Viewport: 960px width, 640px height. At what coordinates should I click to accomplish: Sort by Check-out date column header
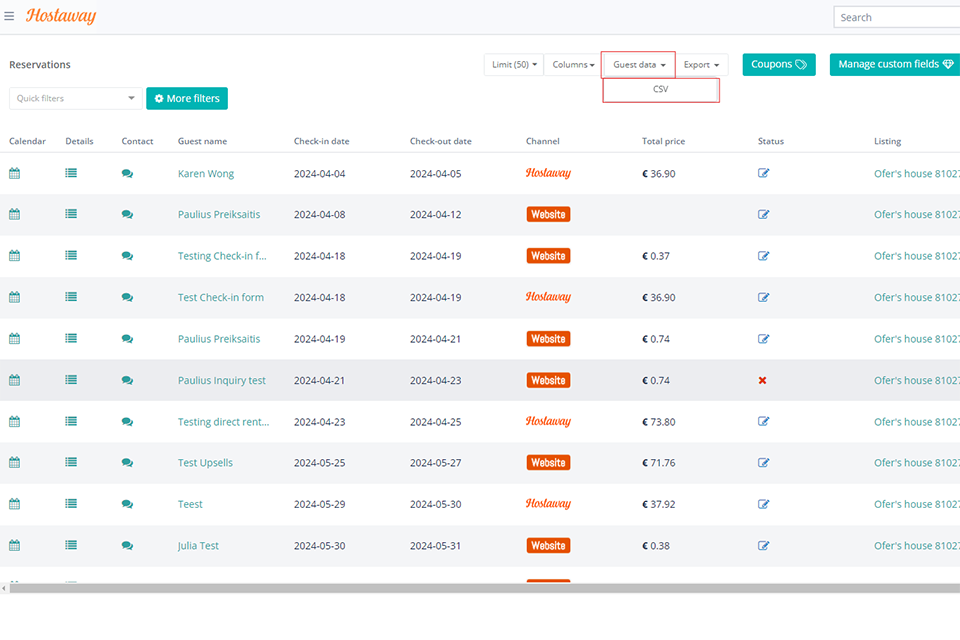[x=440, y=141]
